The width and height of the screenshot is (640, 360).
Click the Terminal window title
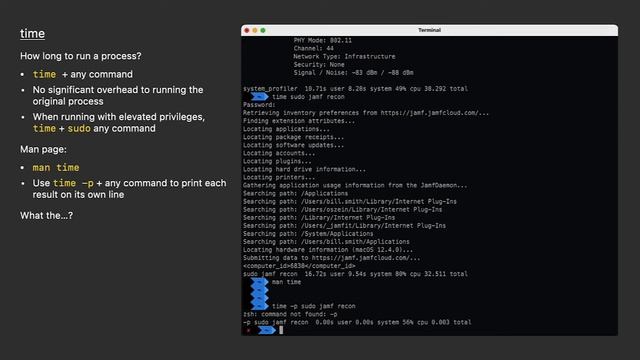[429, 30]
